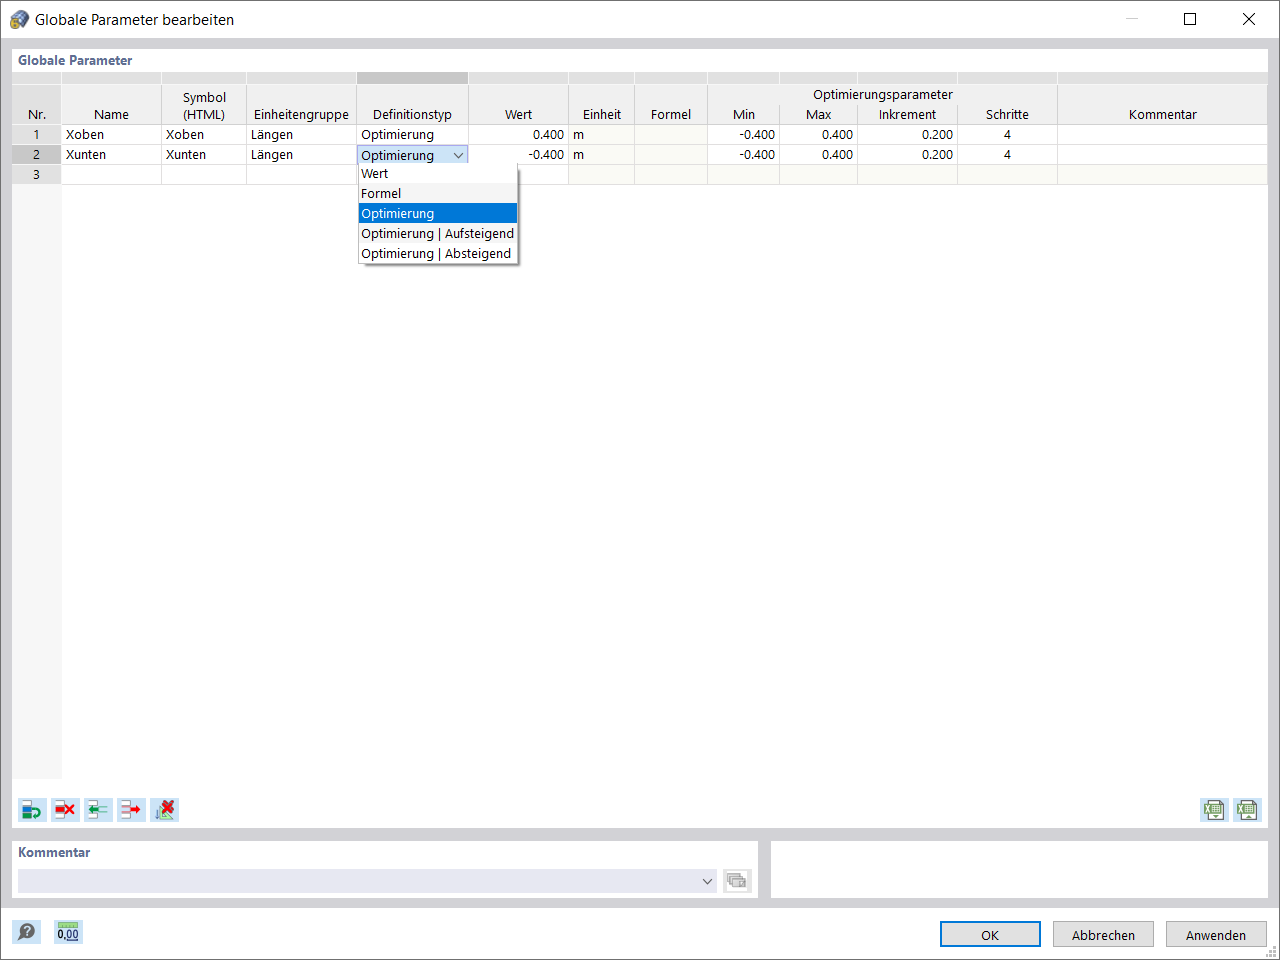
Task: Click the Name cell 'Xoben'
Action: click(111, 135)
